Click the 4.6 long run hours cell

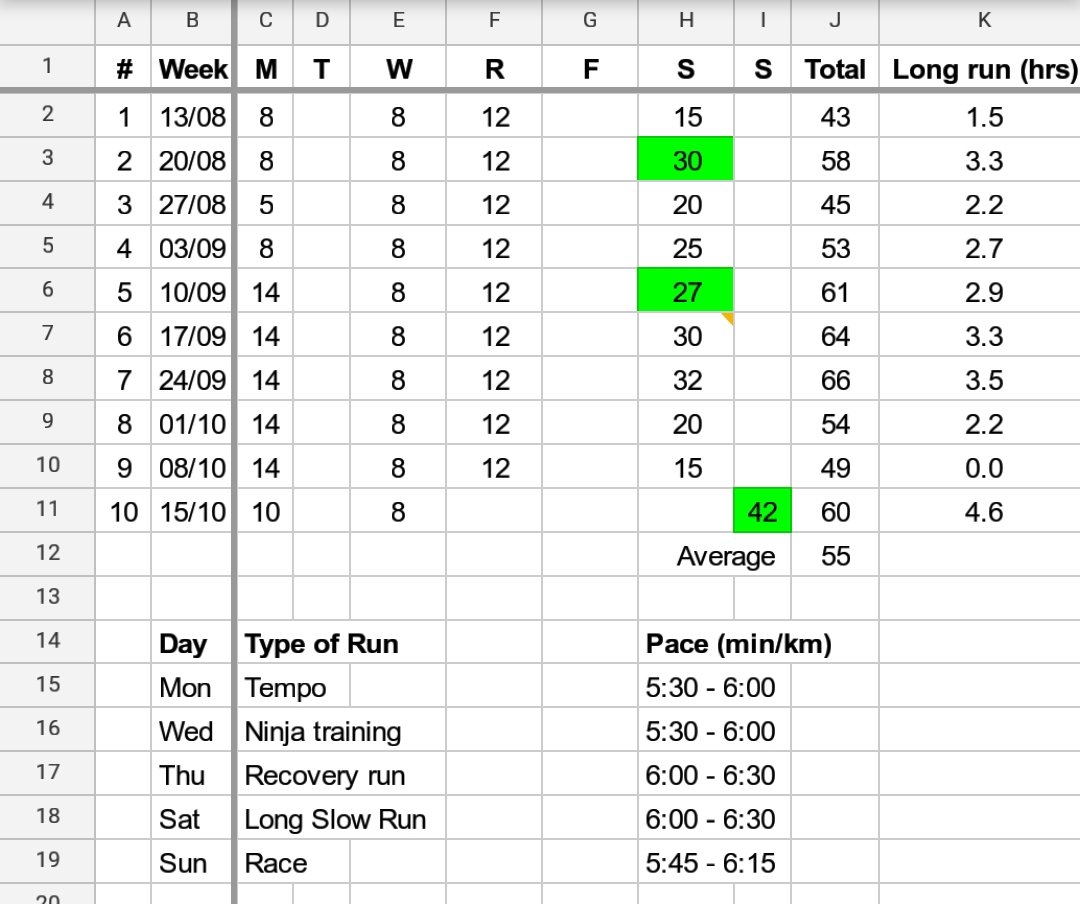point(984,511)
